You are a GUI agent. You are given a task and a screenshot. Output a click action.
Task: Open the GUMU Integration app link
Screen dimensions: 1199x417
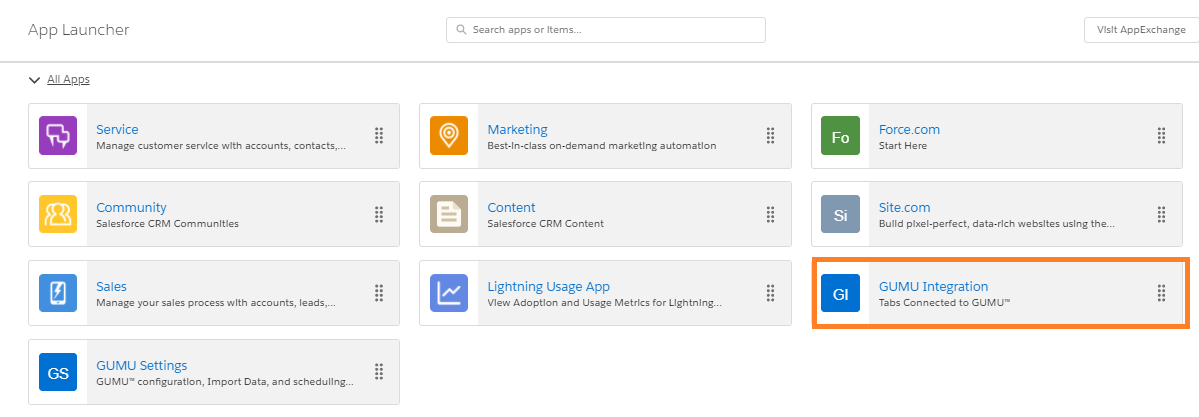pos(934,286)
